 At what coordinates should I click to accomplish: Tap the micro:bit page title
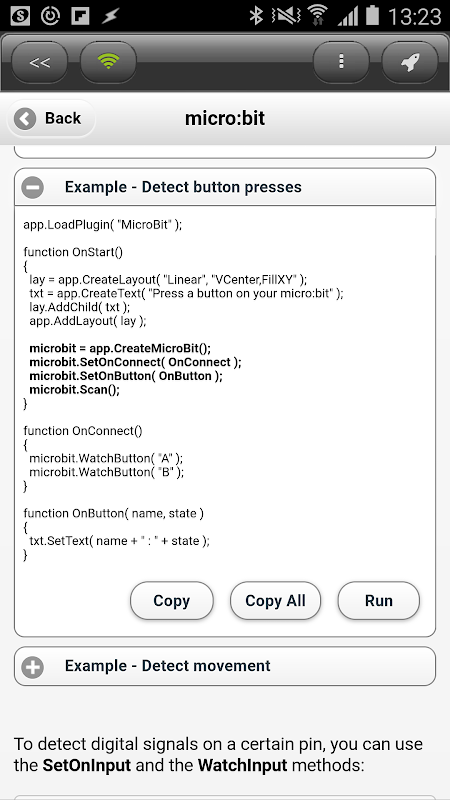(225, 118)
